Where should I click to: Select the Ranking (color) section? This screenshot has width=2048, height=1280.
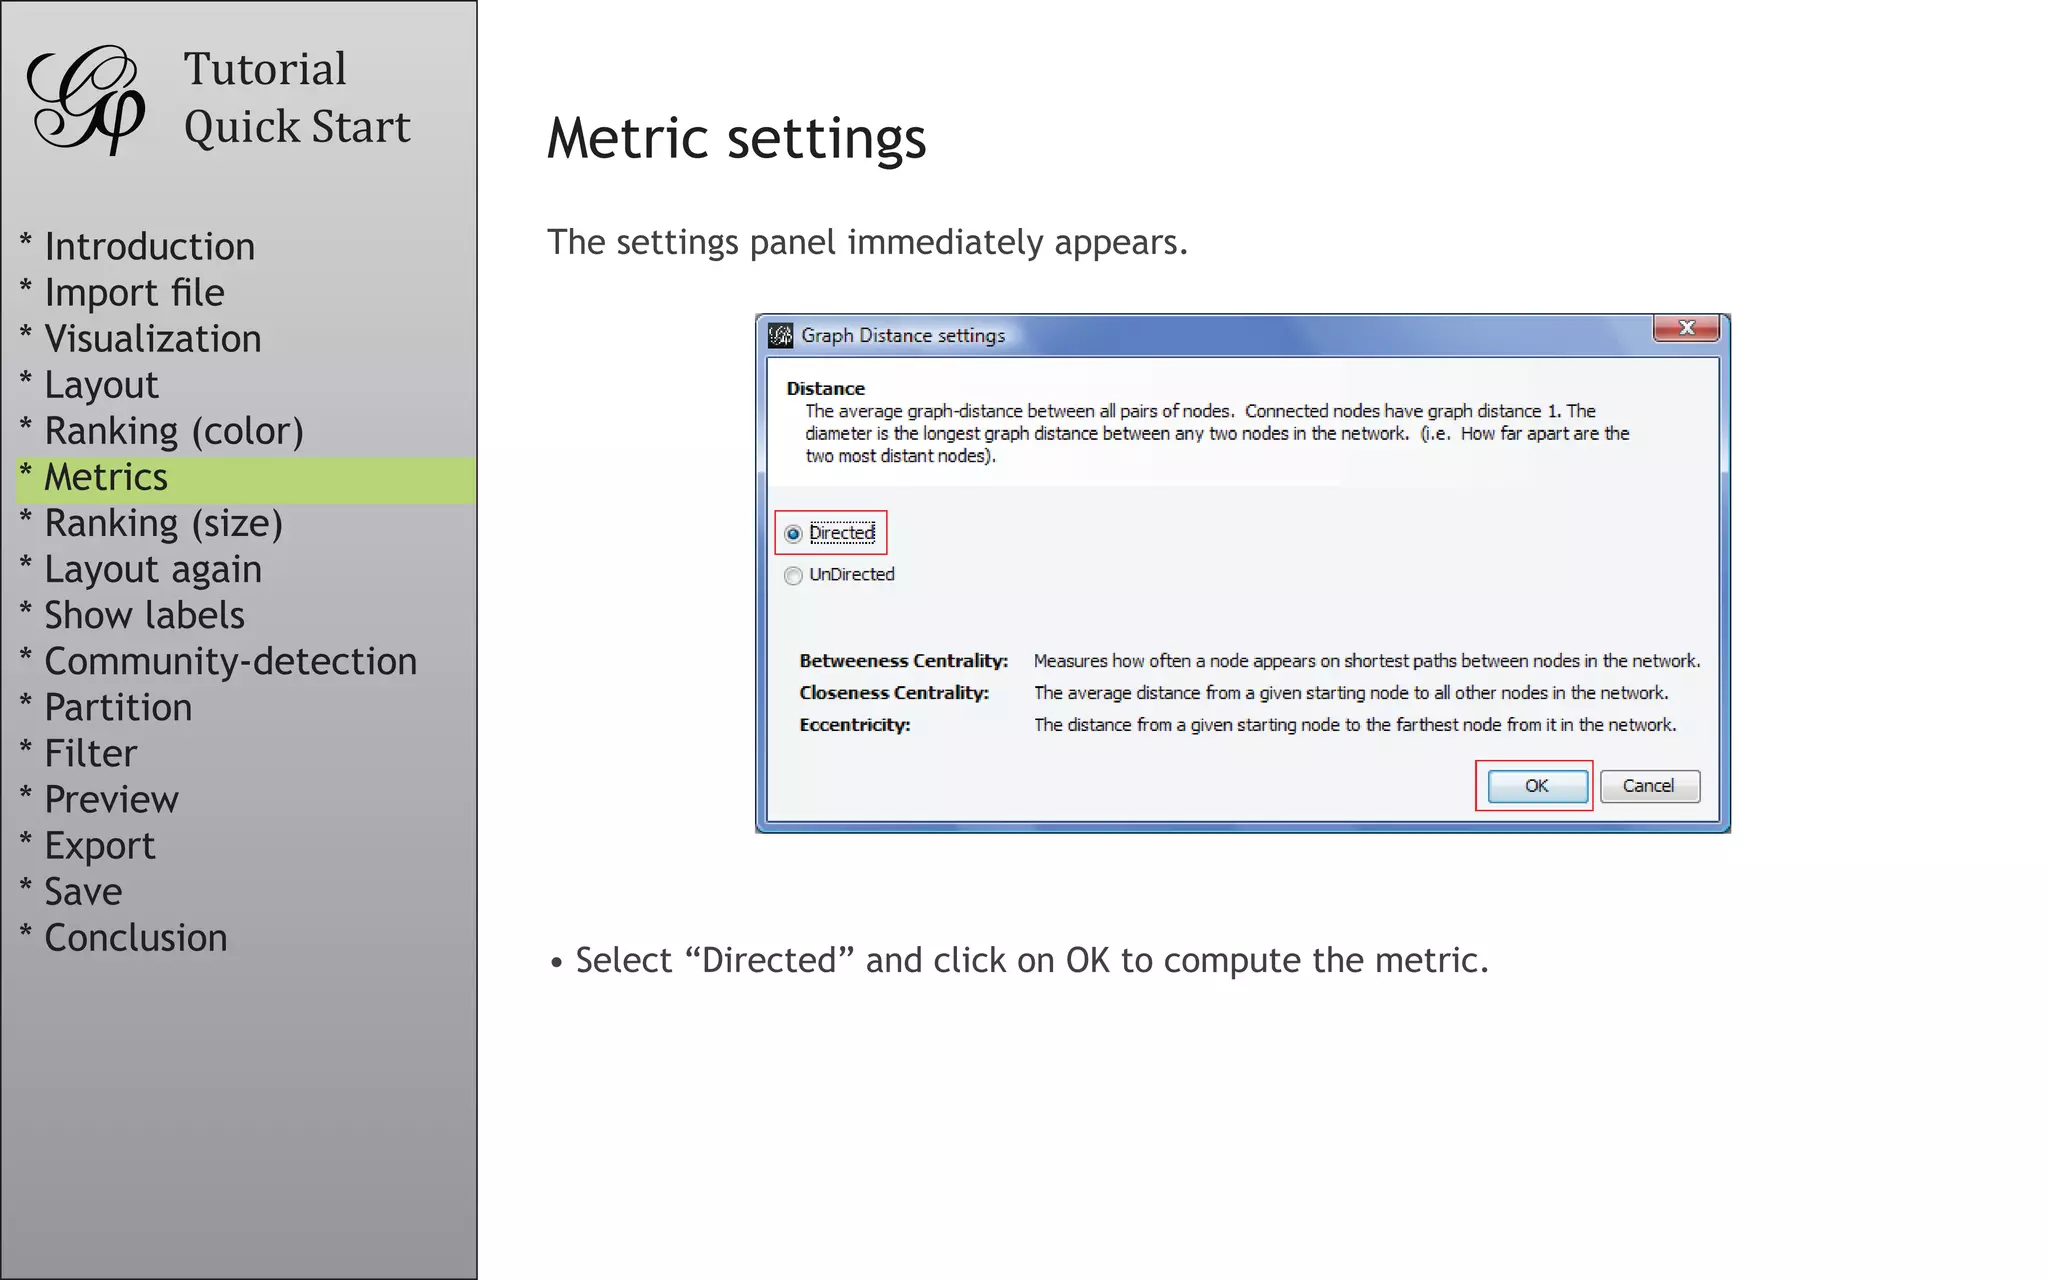tap(173, 431)
